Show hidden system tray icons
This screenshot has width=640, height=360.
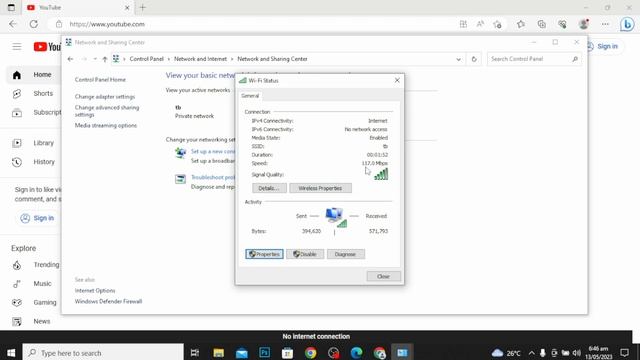pos(531,353)
